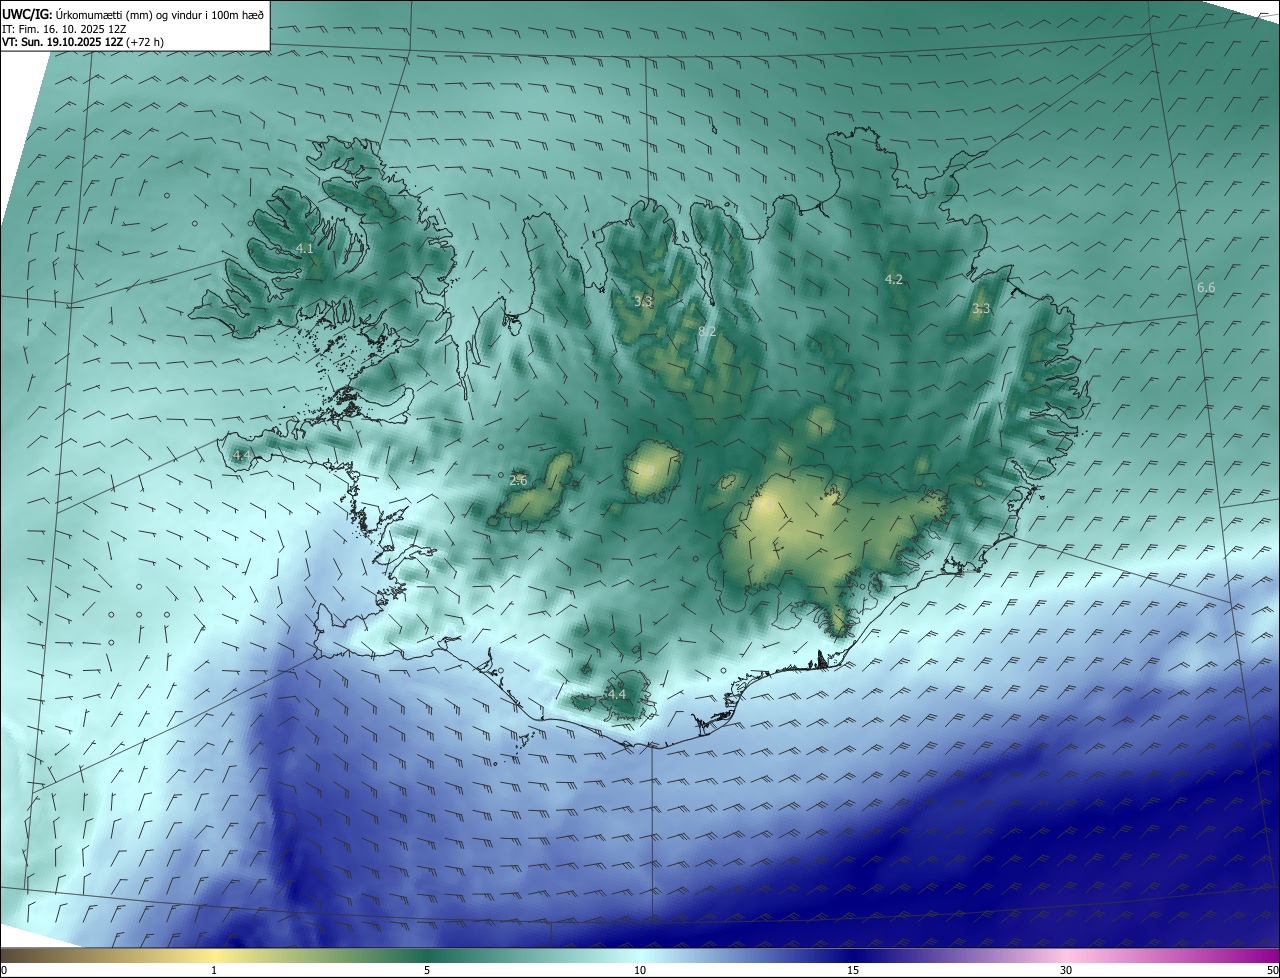Viewport: 1280px width, 978px height.
Task: Click the 4.4 value near the south coast
Action: [x=616, y=694]
